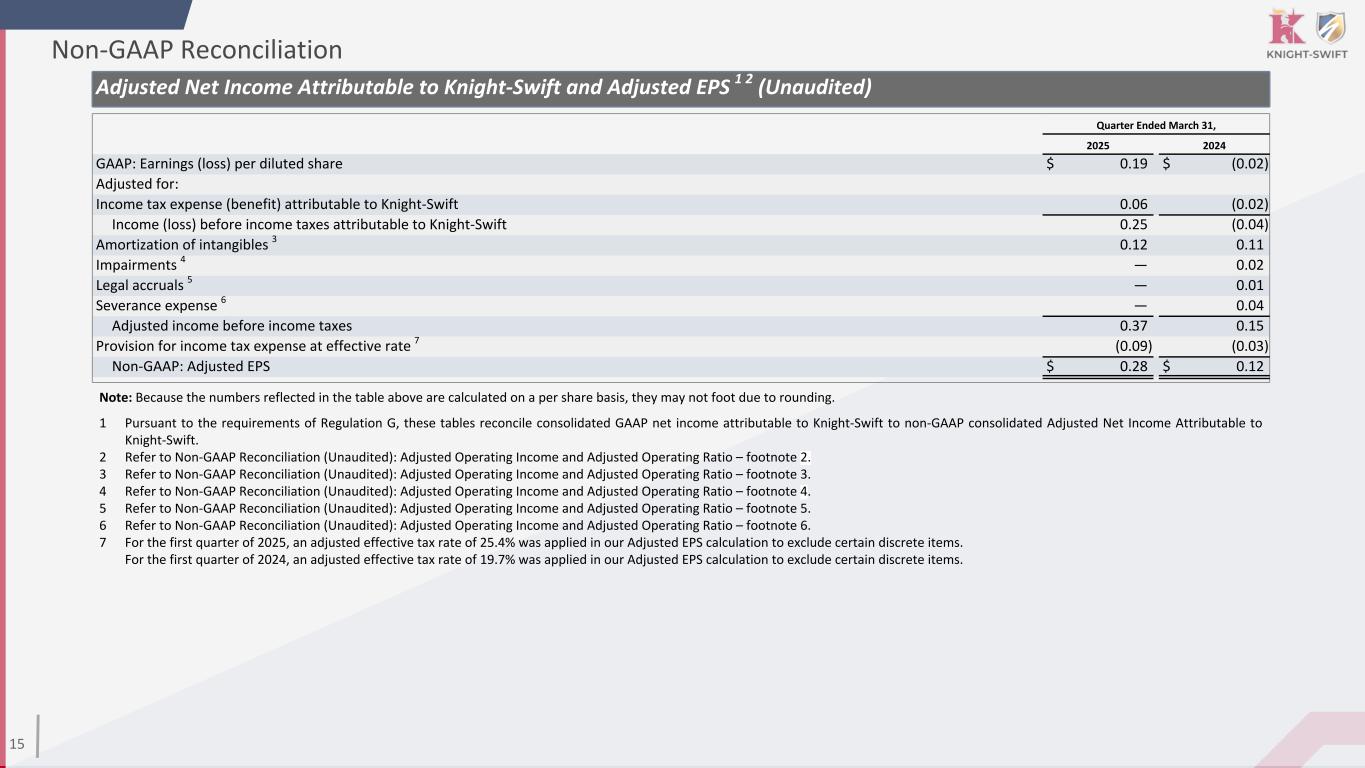Viewport: 1365px width, 768px height.
Task: Select the 2024 column header
Action: [1214, 145]
